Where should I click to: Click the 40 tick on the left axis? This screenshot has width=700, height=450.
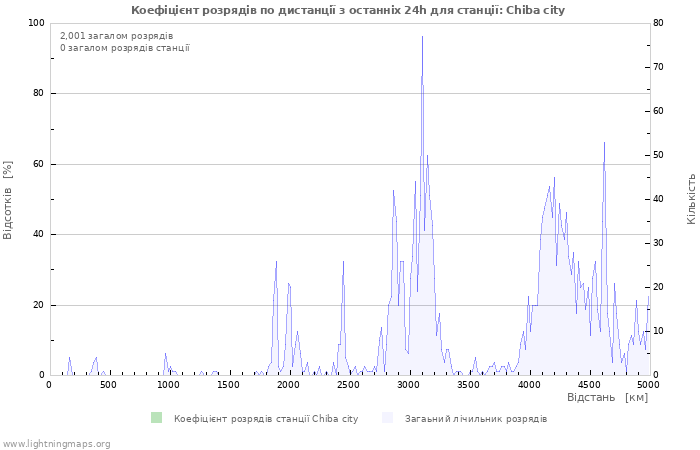39,235
